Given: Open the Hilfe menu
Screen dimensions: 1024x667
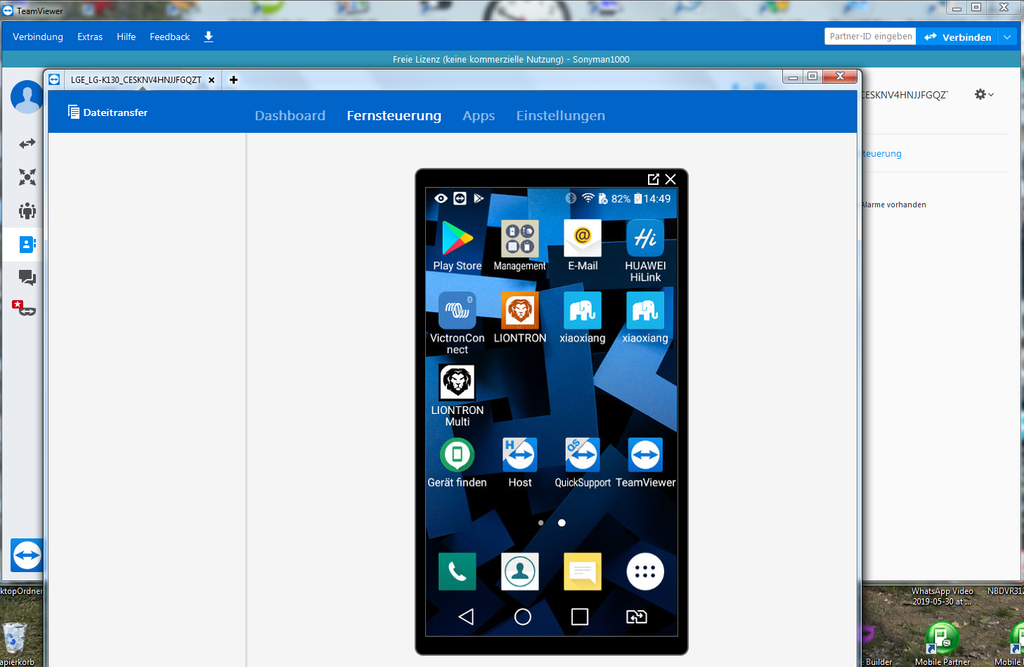Looking at the screenshot, I should (x=126, y=37).
